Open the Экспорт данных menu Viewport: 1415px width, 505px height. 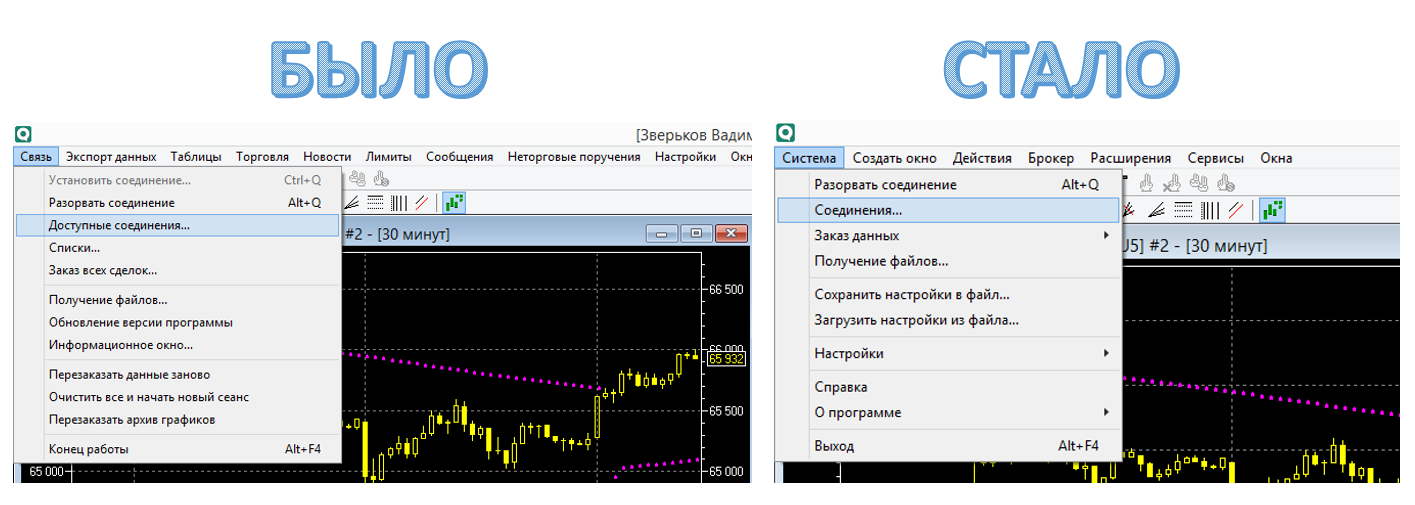point(111,157)
